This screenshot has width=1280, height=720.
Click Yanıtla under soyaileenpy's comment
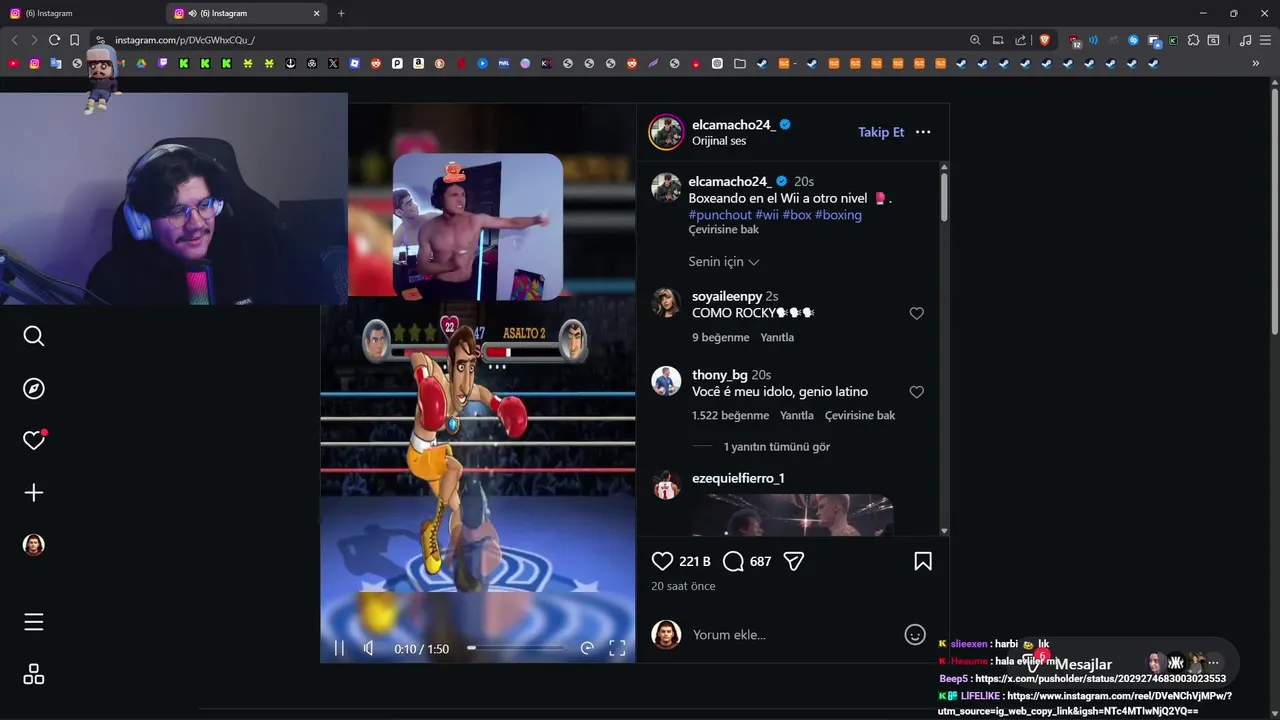click(777, 338)
